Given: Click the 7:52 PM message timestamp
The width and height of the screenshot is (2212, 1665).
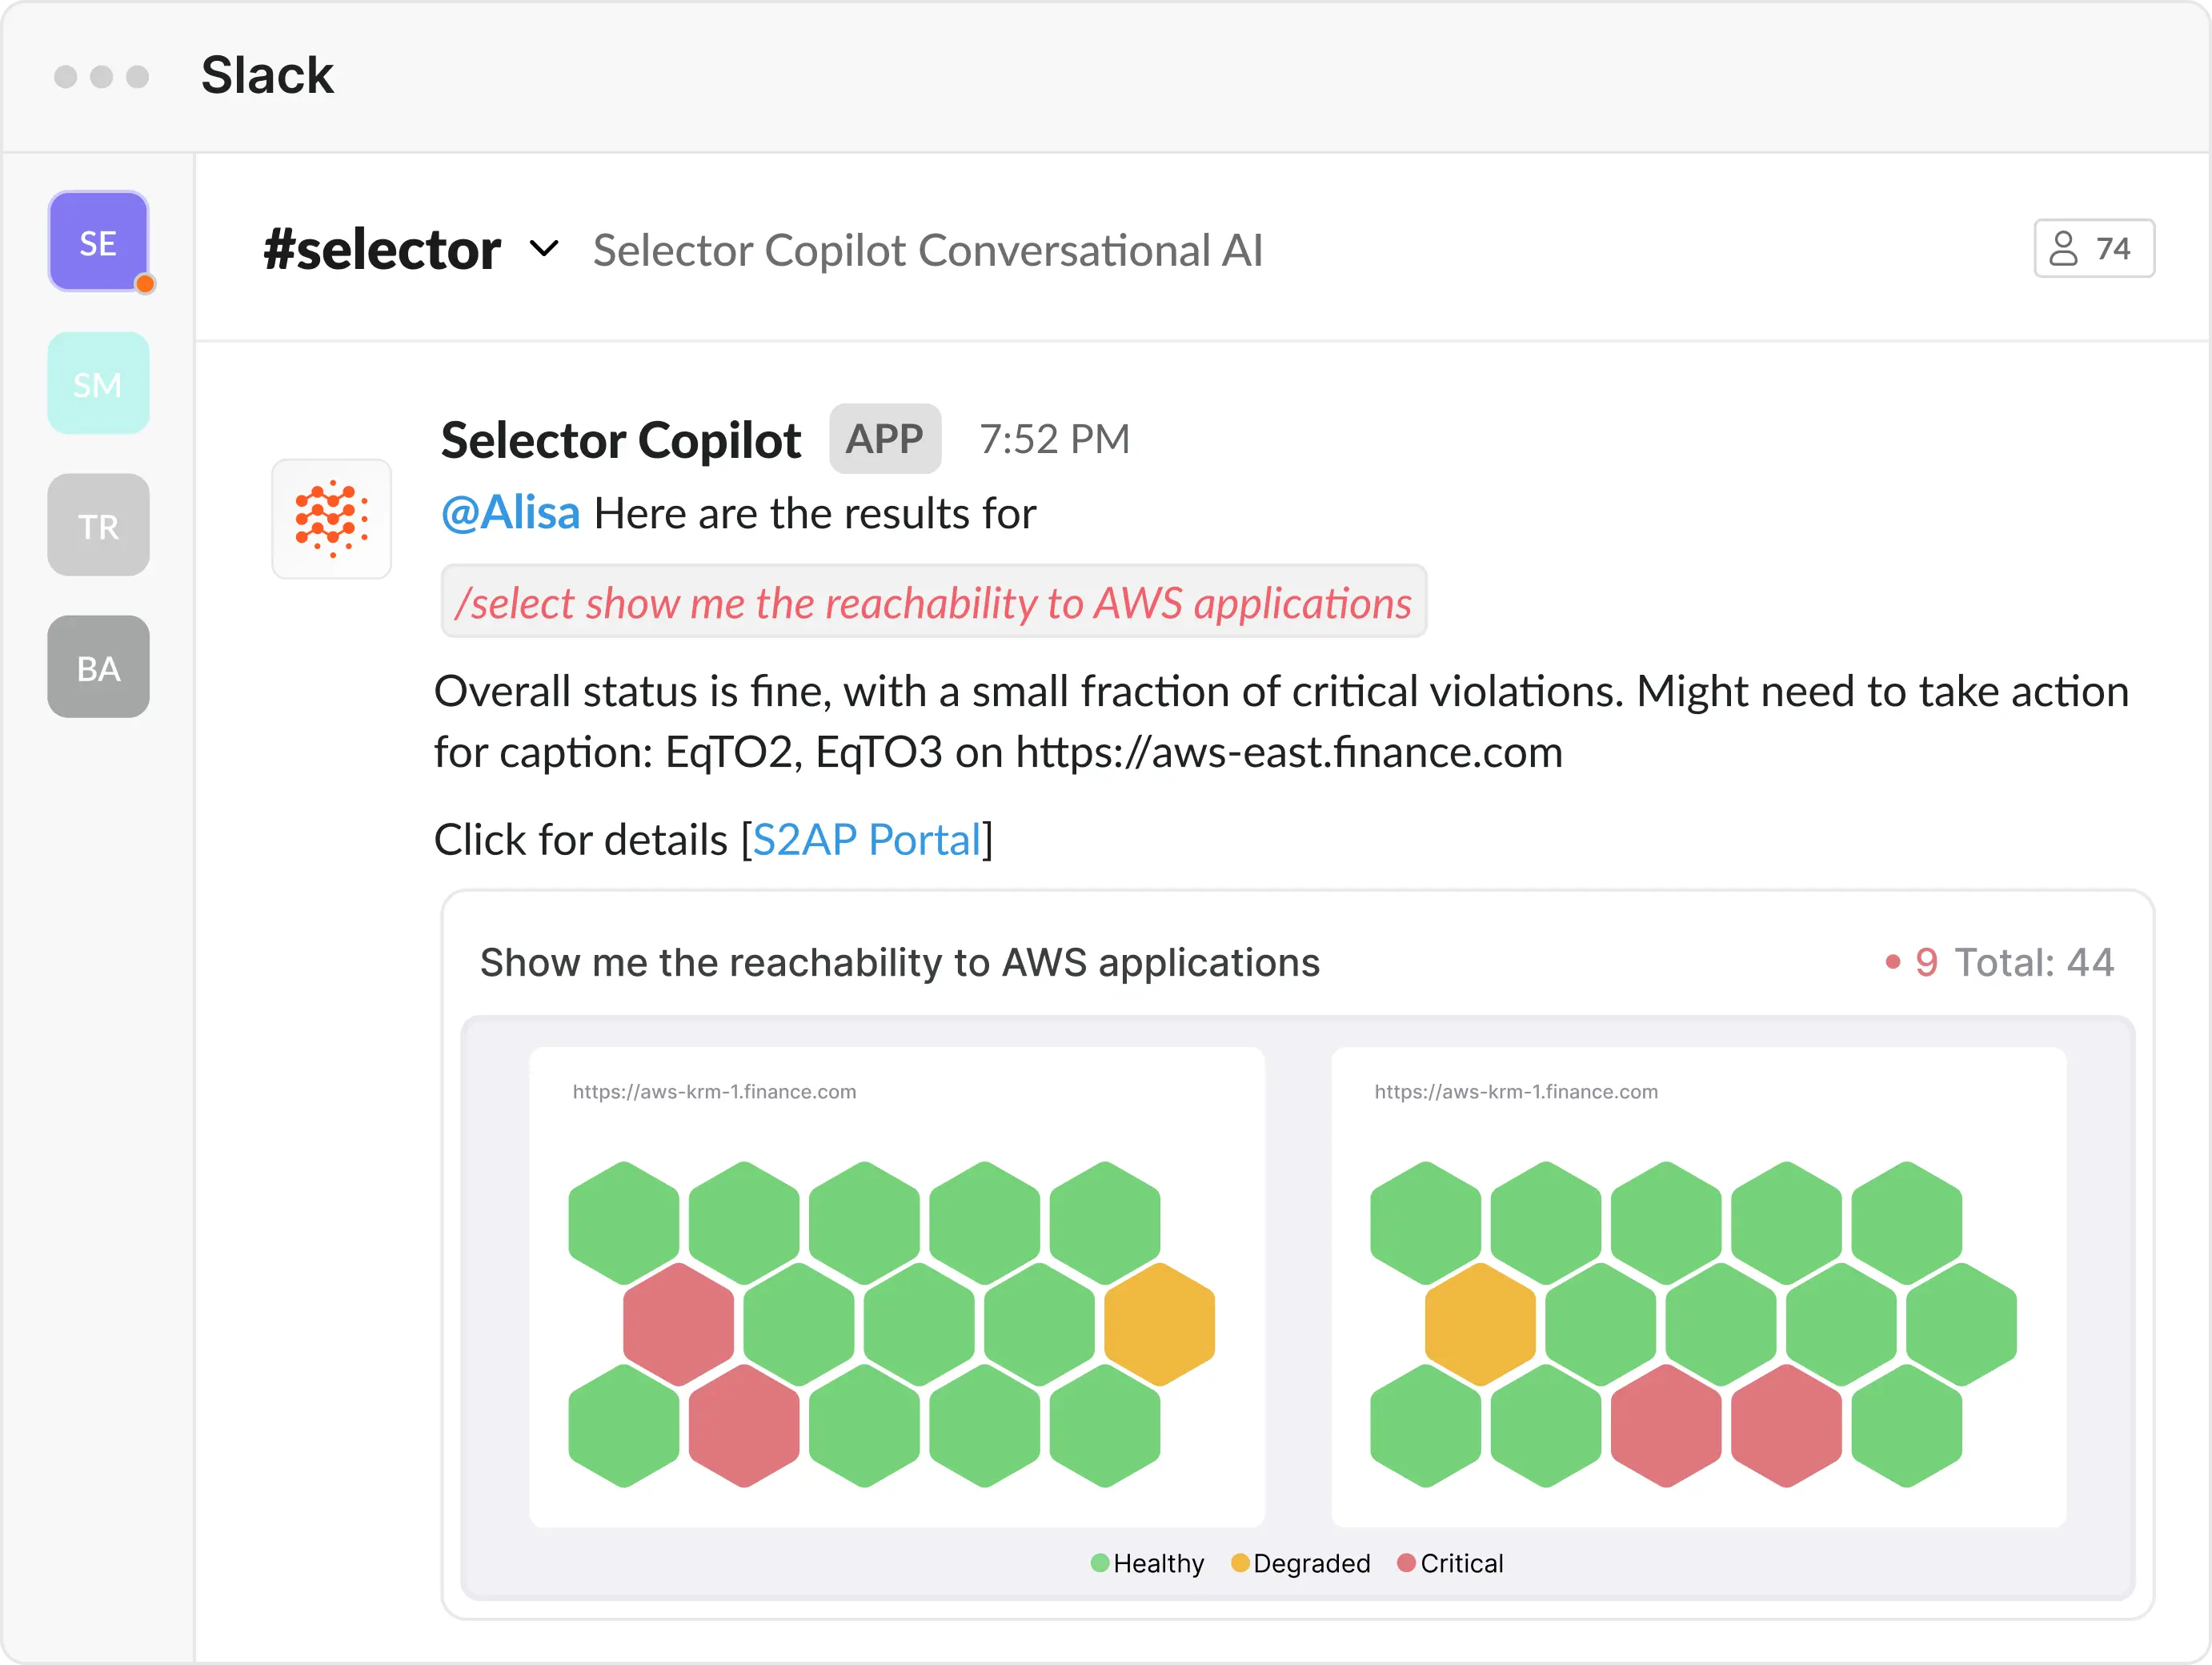Looking at the screenshot, I should [1054, 439].
